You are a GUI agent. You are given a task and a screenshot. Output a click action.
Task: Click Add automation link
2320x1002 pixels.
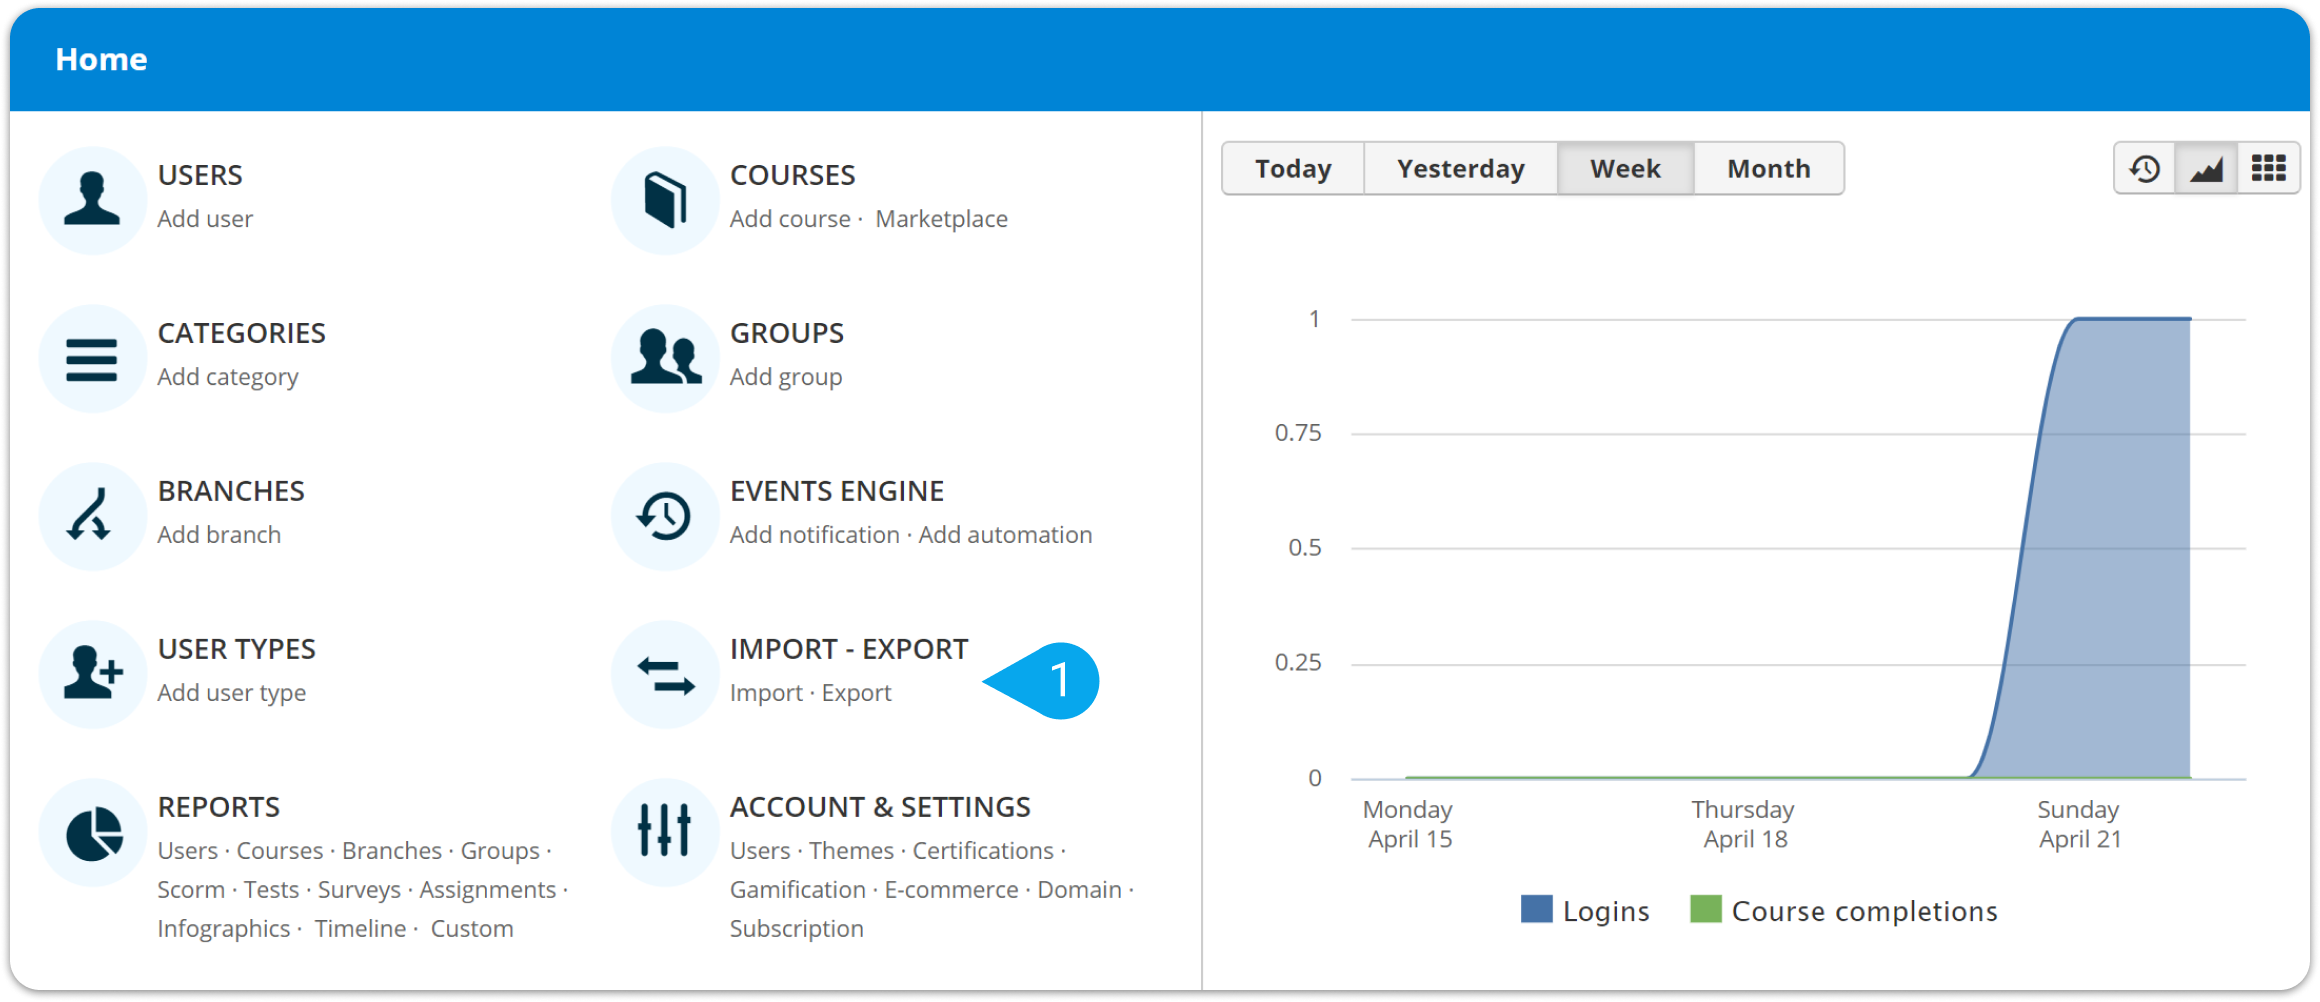click(1005, 535)
